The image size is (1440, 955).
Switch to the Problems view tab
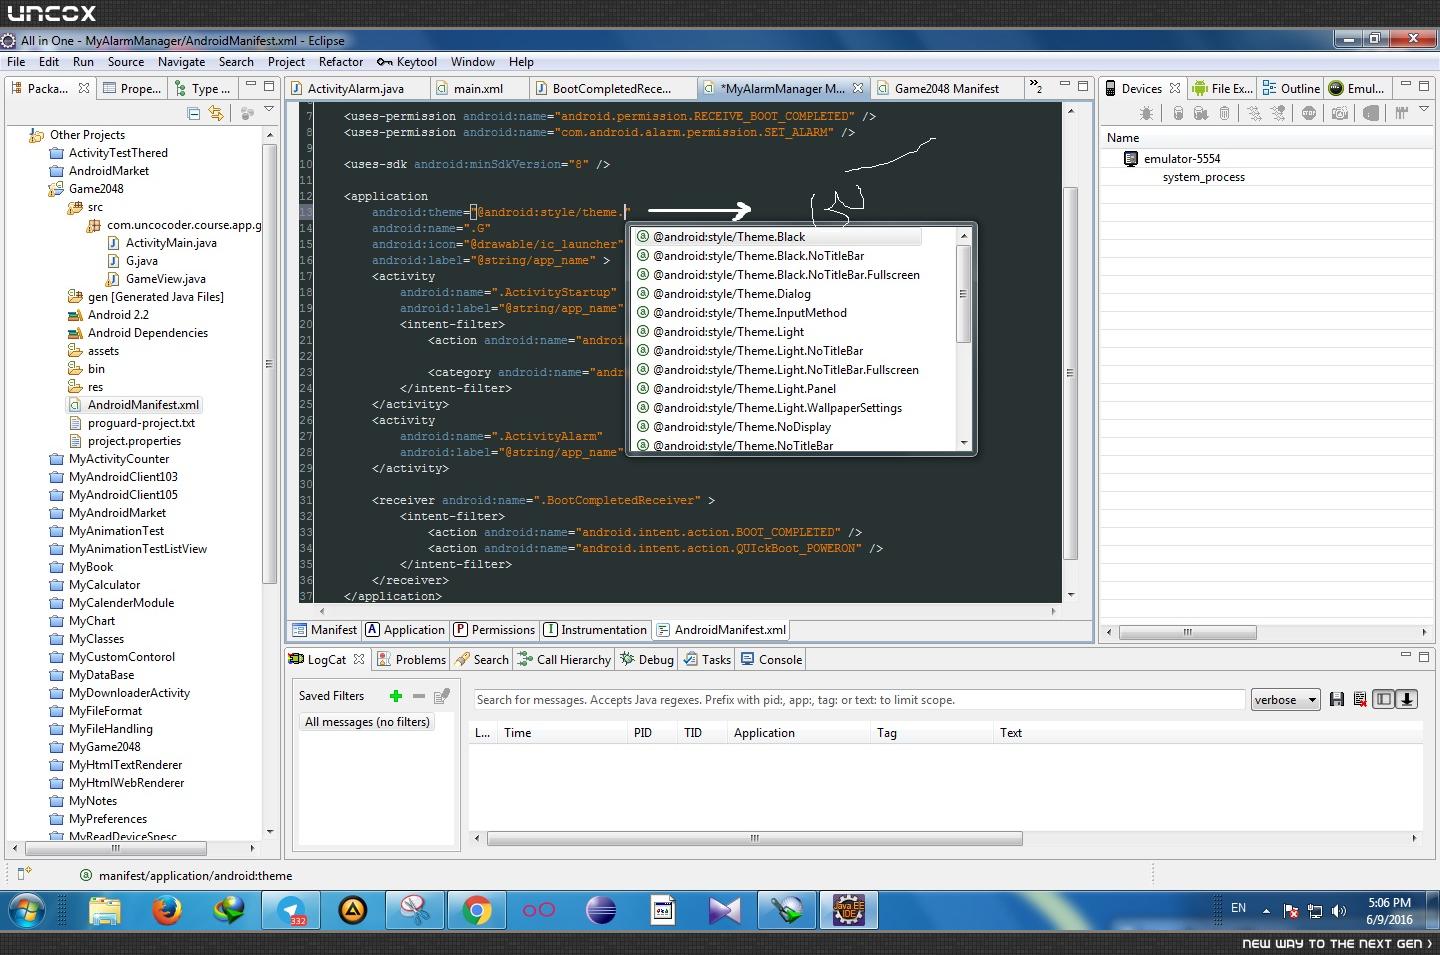(411, 660)
